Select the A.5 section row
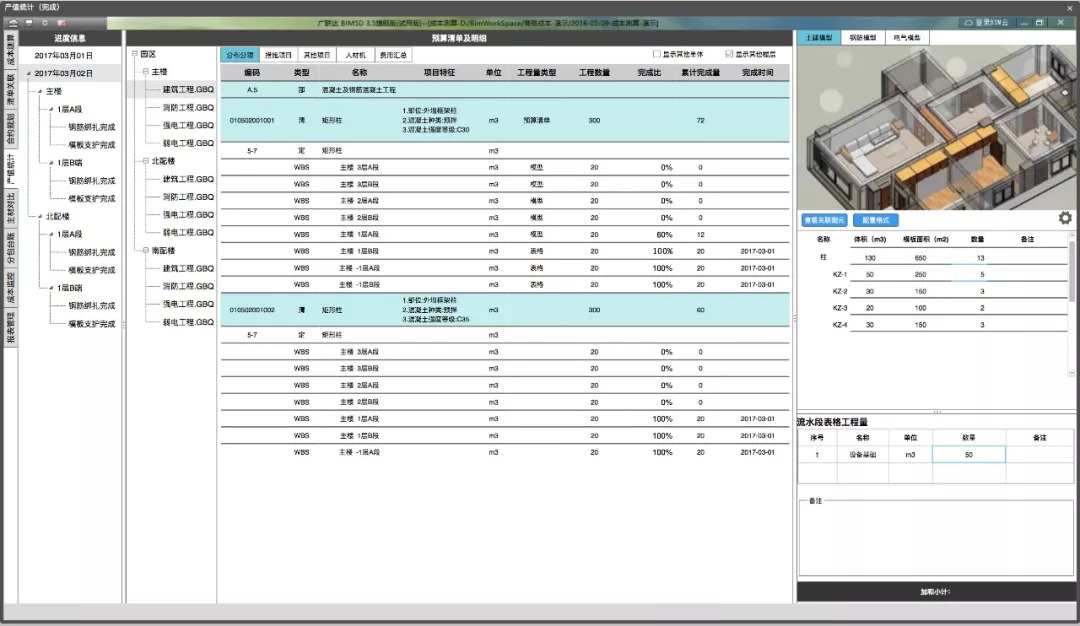This screenshot has height=626, width=1080. pyautogui.click(x=505, y=90)
